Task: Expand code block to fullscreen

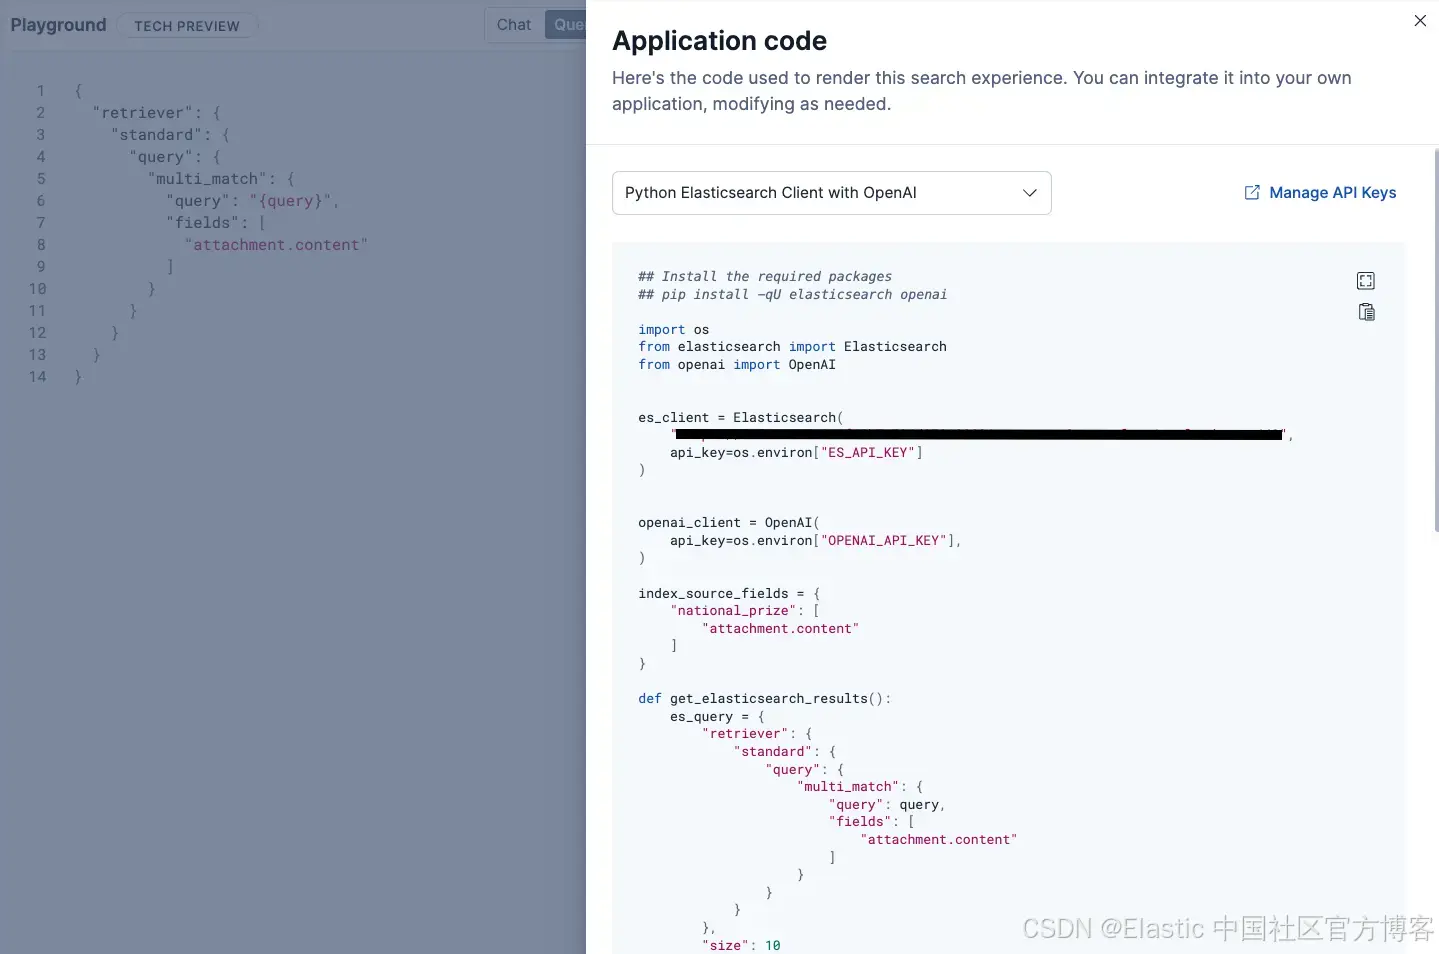Action: (1366, 281)
